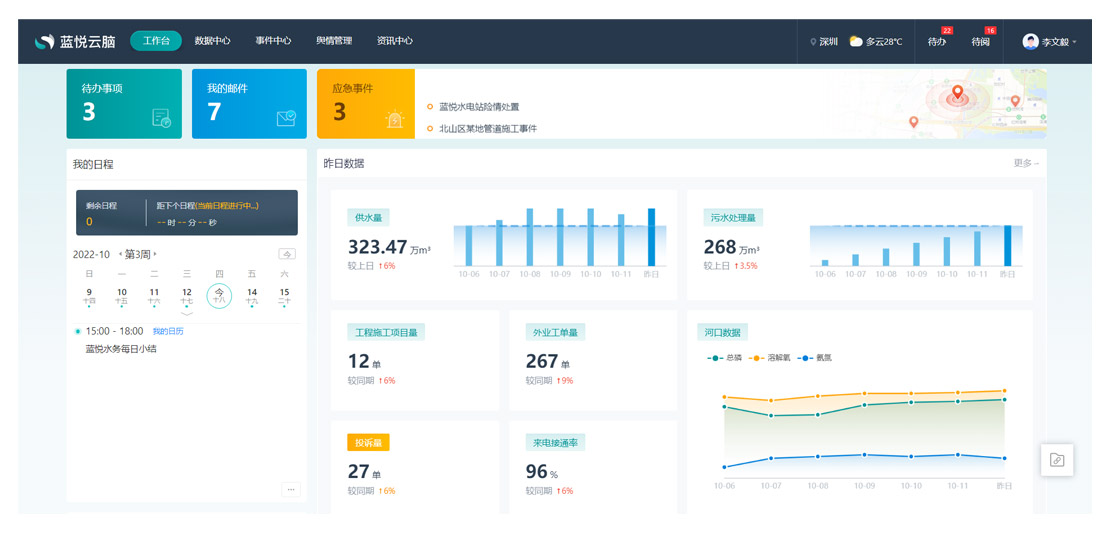Click the 应急事件 alarm siren icon
Screen dimensions: 1110x537
click(x=394, y=119)
